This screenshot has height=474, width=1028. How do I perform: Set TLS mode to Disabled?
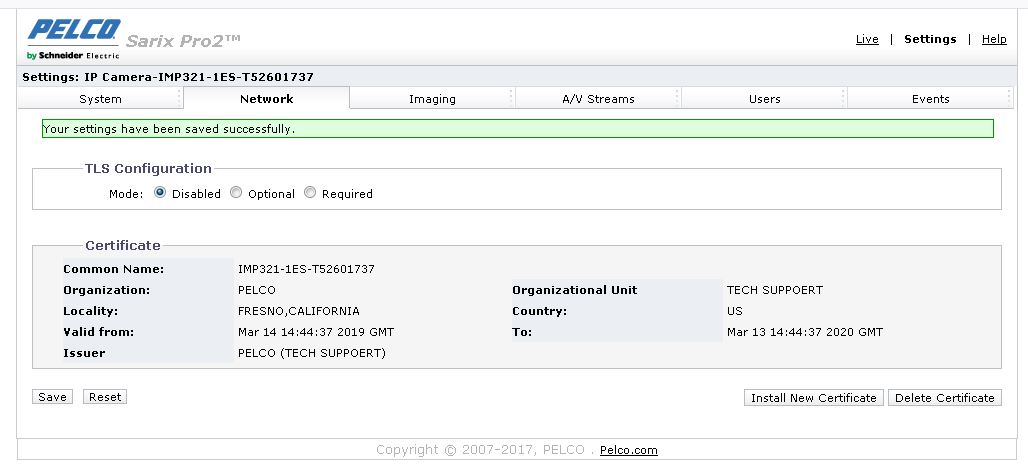click(x=160, y=193)
